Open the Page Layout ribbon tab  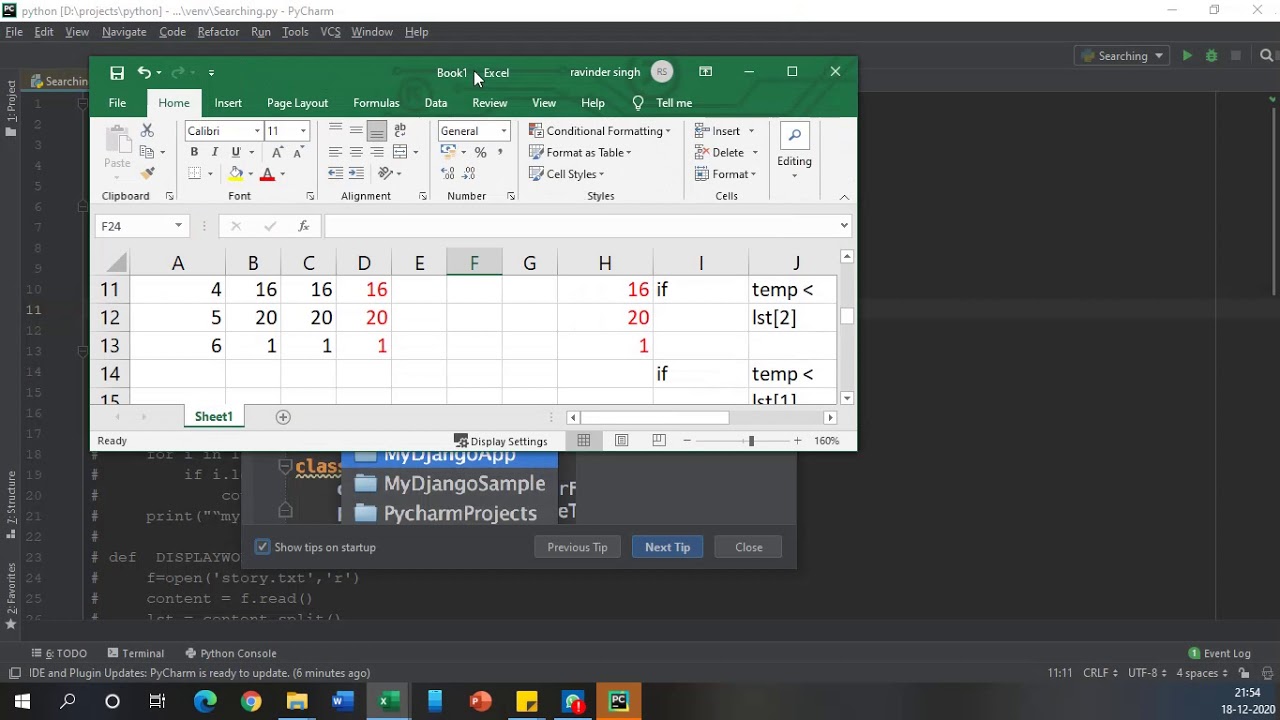[297, 103]
